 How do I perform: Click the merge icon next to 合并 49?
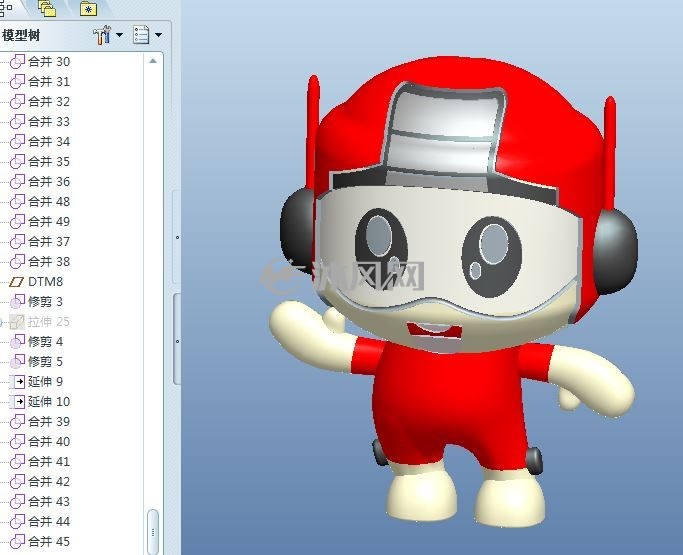(17, 222)
